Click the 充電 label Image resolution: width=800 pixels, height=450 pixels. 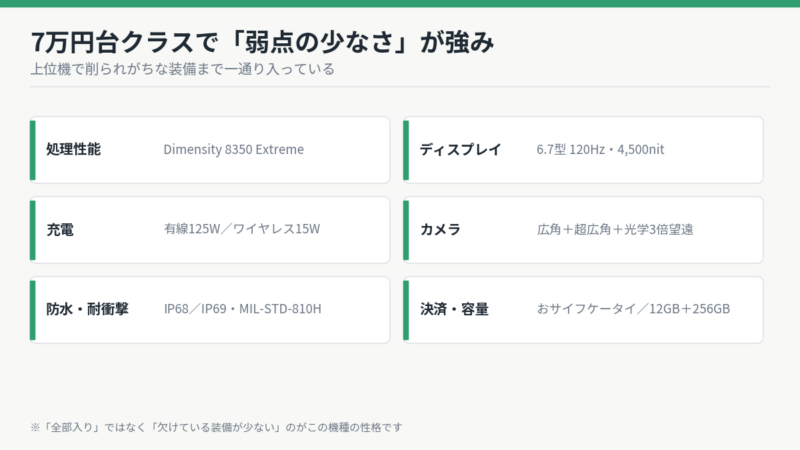(60, 230)
